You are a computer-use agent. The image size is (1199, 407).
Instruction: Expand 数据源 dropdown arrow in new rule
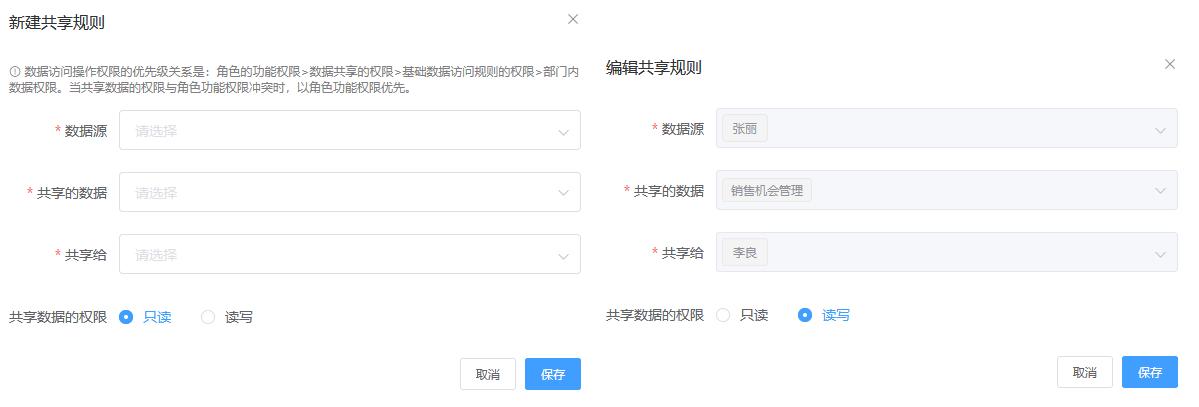(x=564, y=132)
